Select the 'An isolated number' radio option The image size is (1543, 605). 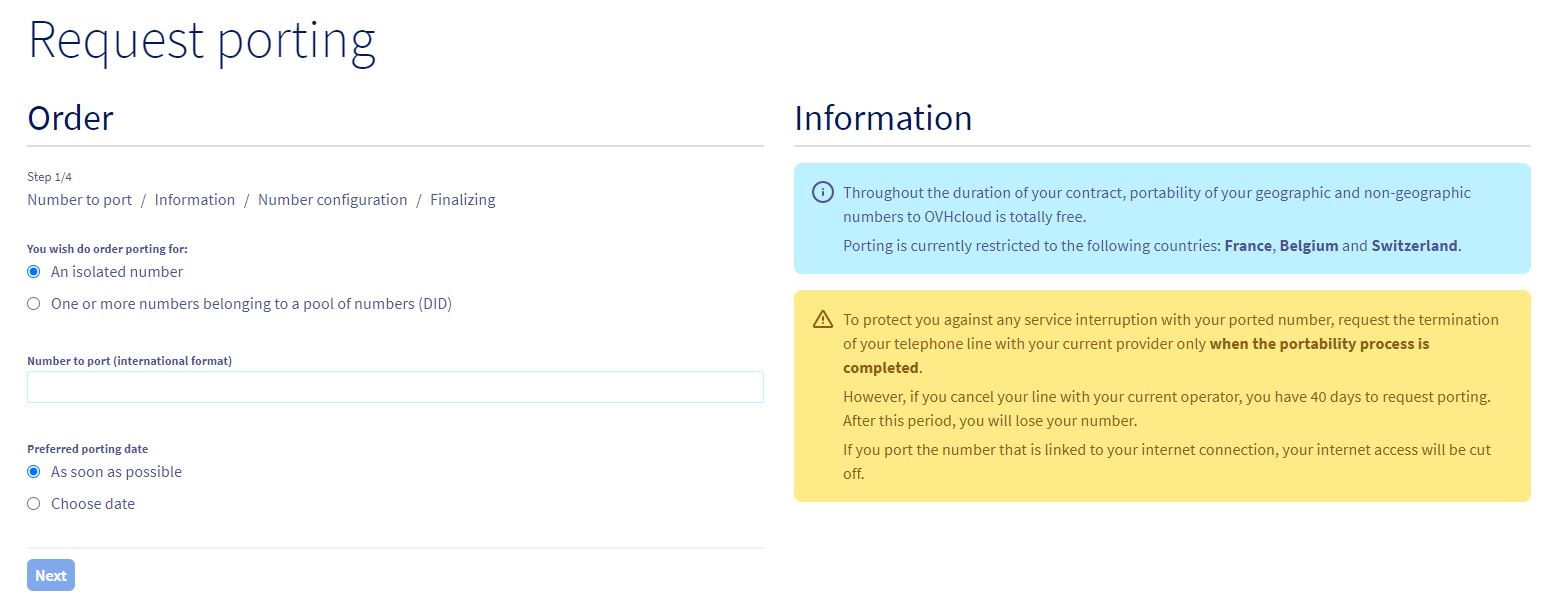coord(34,272)
